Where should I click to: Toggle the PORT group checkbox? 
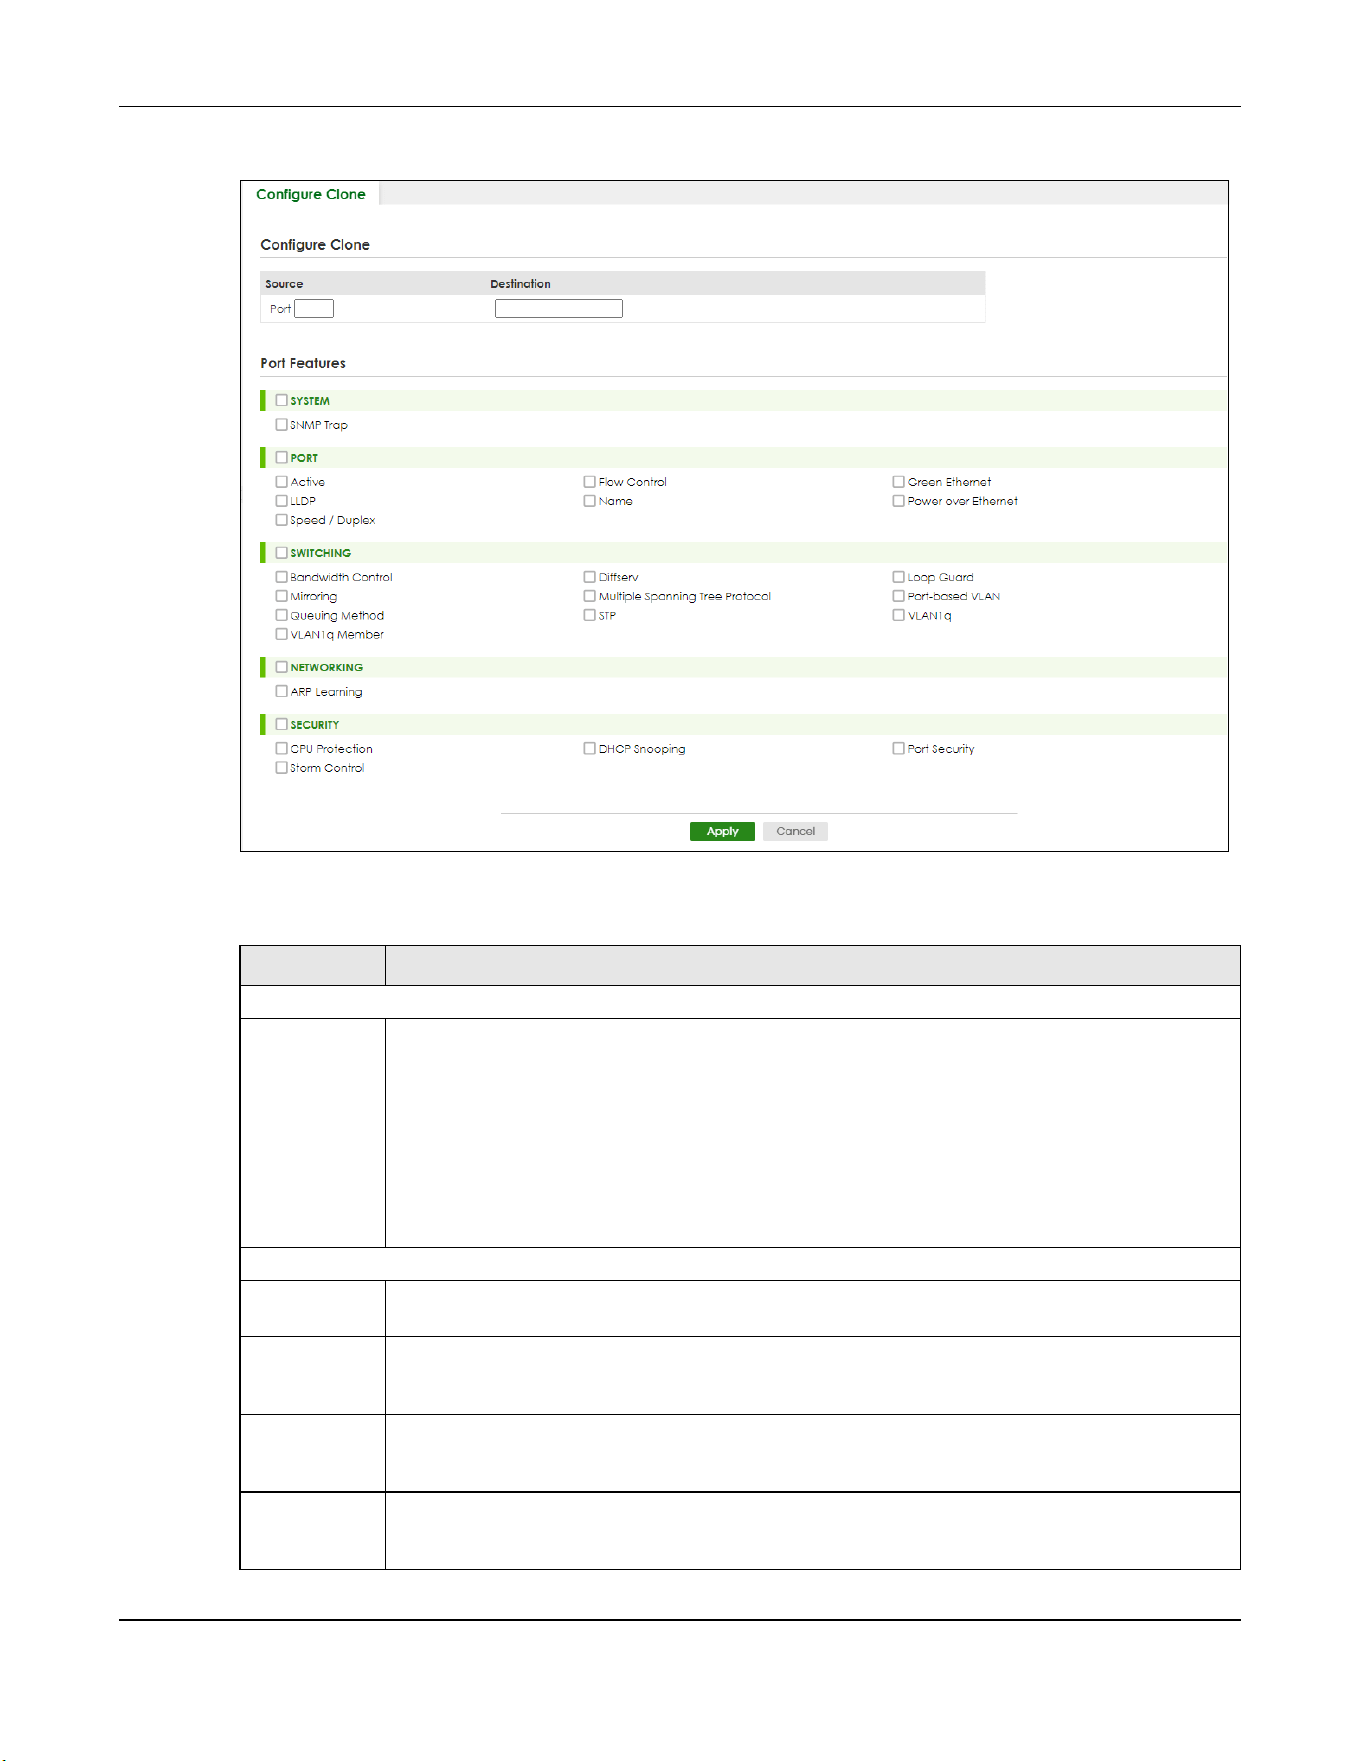(x=282, y=457)
